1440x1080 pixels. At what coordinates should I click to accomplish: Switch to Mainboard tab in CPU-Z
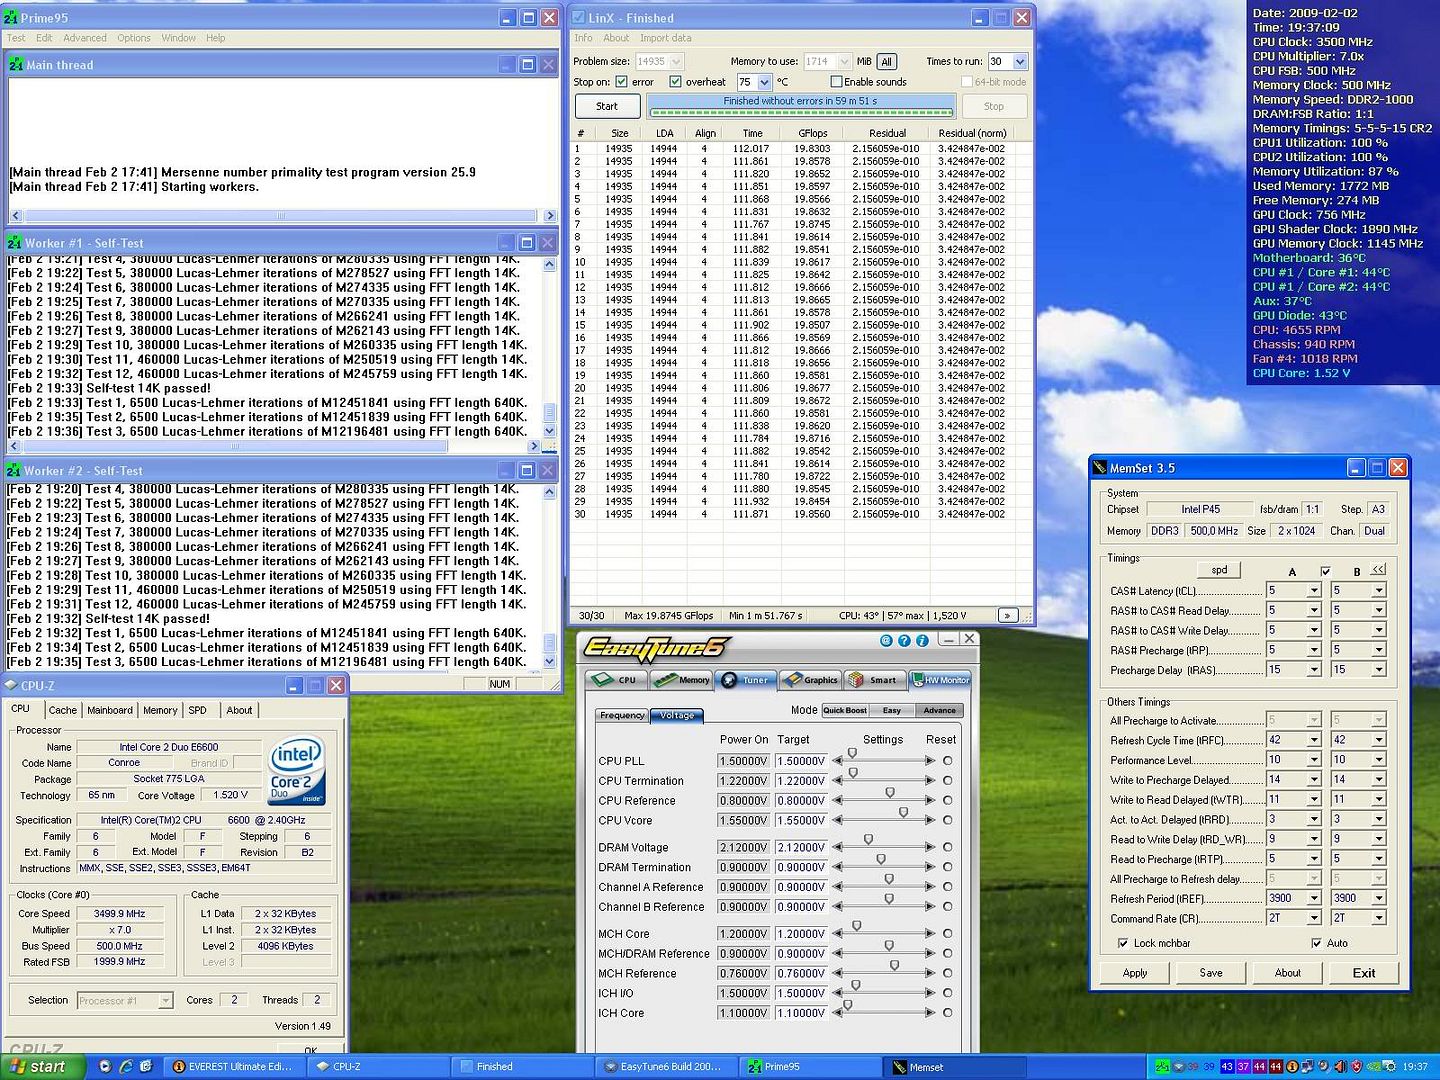(x=110, y=710)
